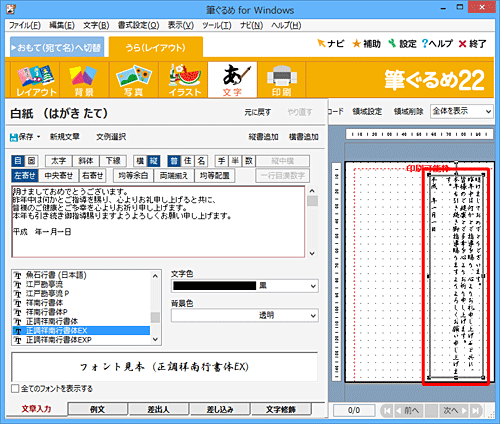The width and height of the screenshot is (500, 424).
Task: Select 中央寄せ center alignment
Action: tap(59, 176)
